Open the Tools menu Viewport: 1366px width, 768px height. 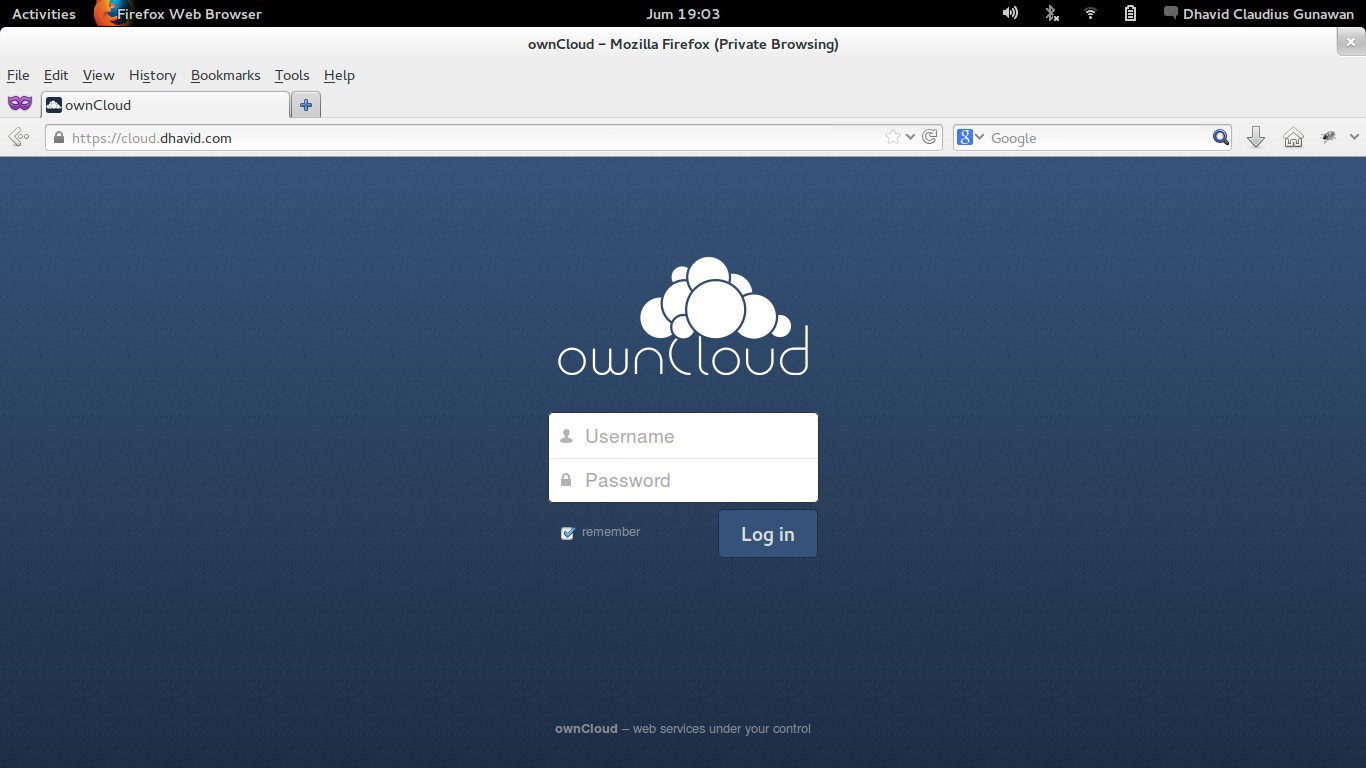click(x=292, y=75)
